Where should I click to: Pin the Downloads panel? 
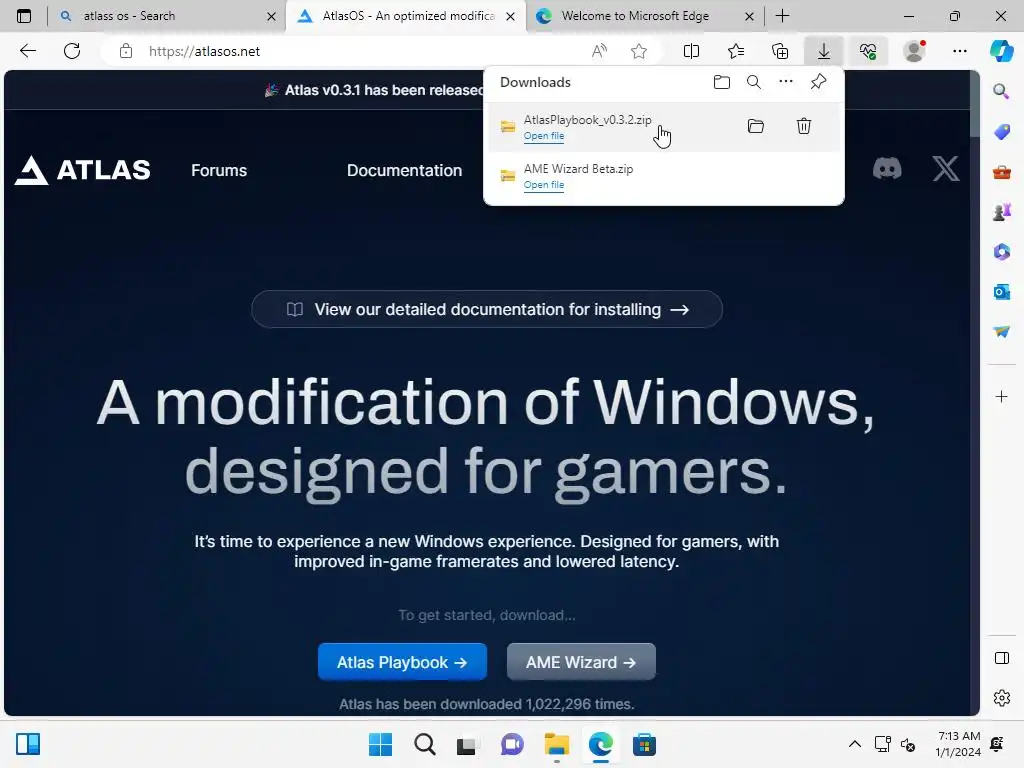click(818, 82)
